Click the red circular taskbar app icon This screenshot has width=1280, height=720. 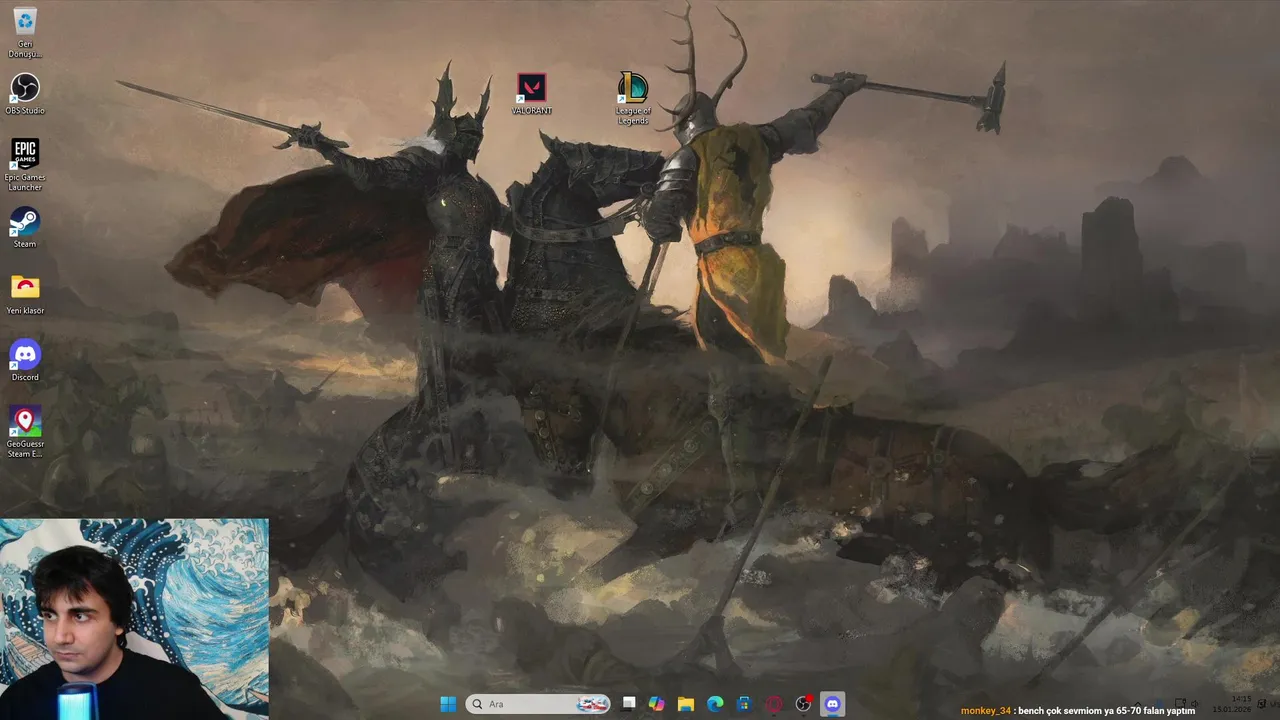tap(773, 704)
